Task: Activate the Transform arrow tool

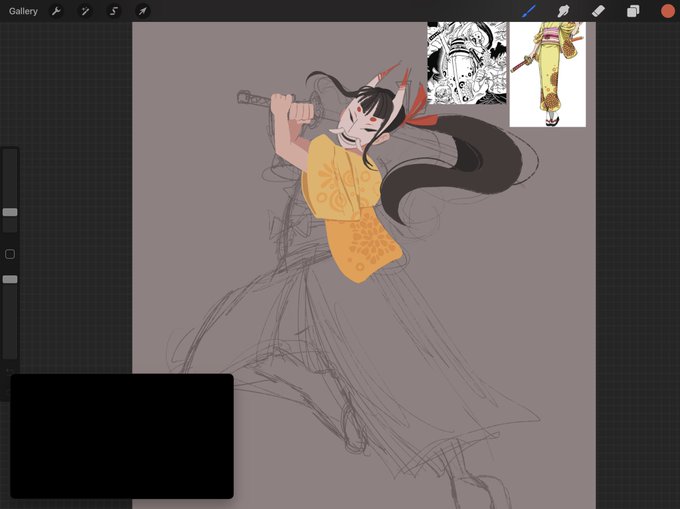Action: pyautogui.click(x=143, y=11)
